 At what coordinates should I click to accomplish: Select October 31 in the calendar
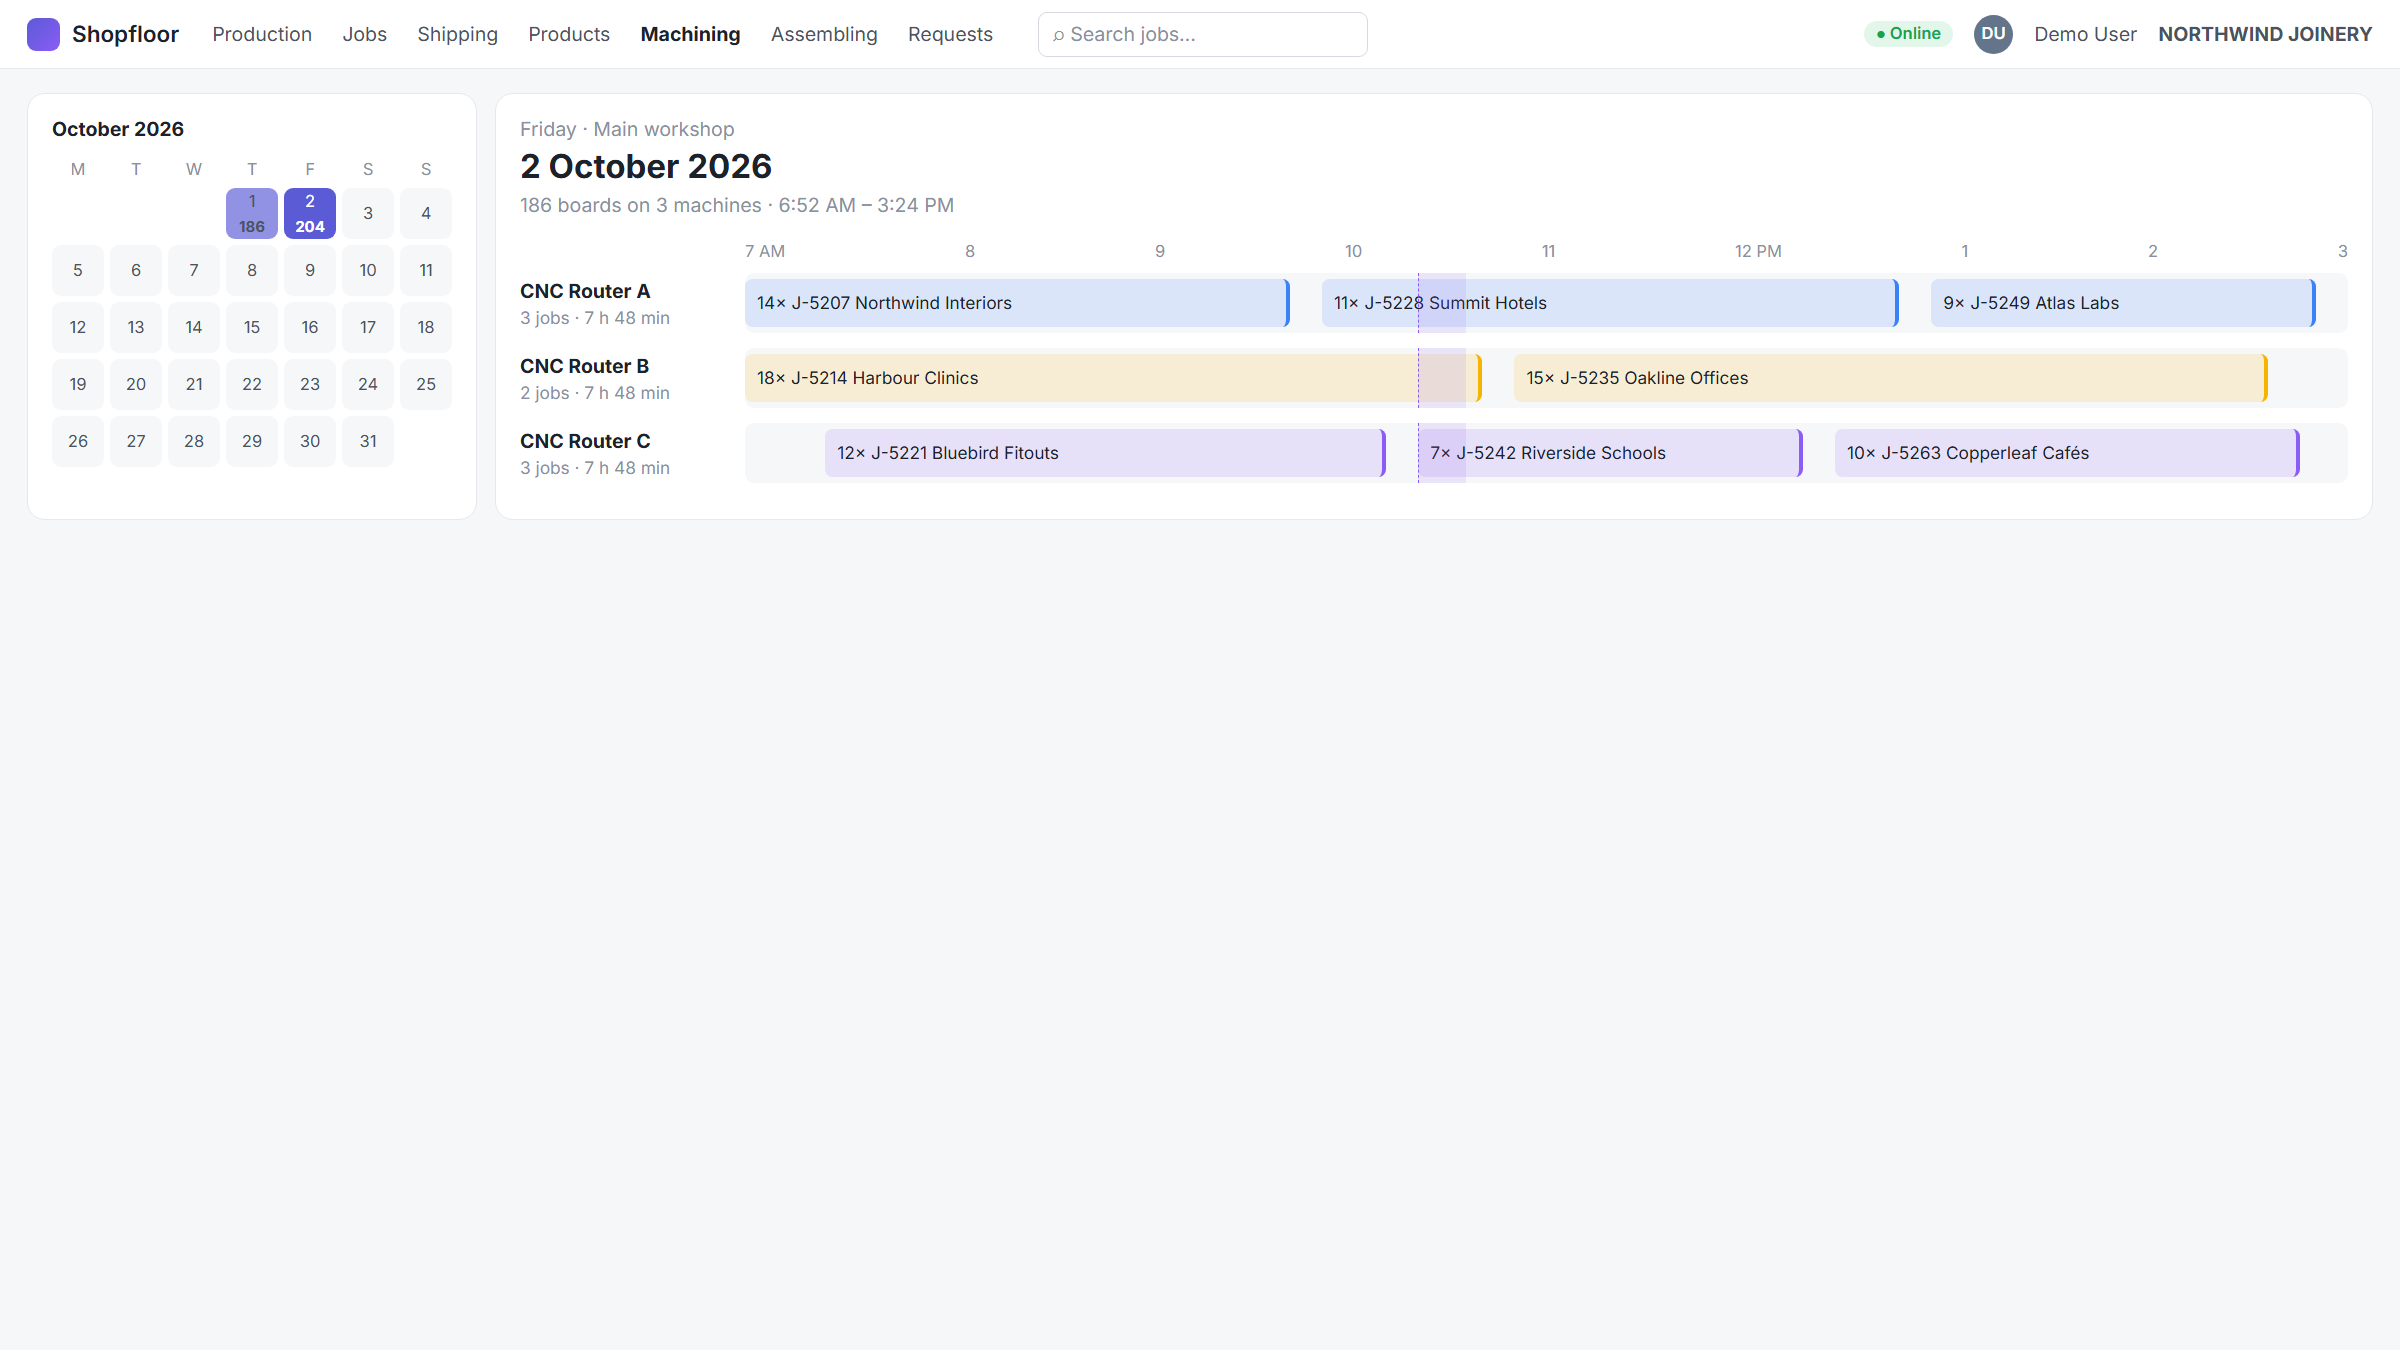tap(368, 441)
